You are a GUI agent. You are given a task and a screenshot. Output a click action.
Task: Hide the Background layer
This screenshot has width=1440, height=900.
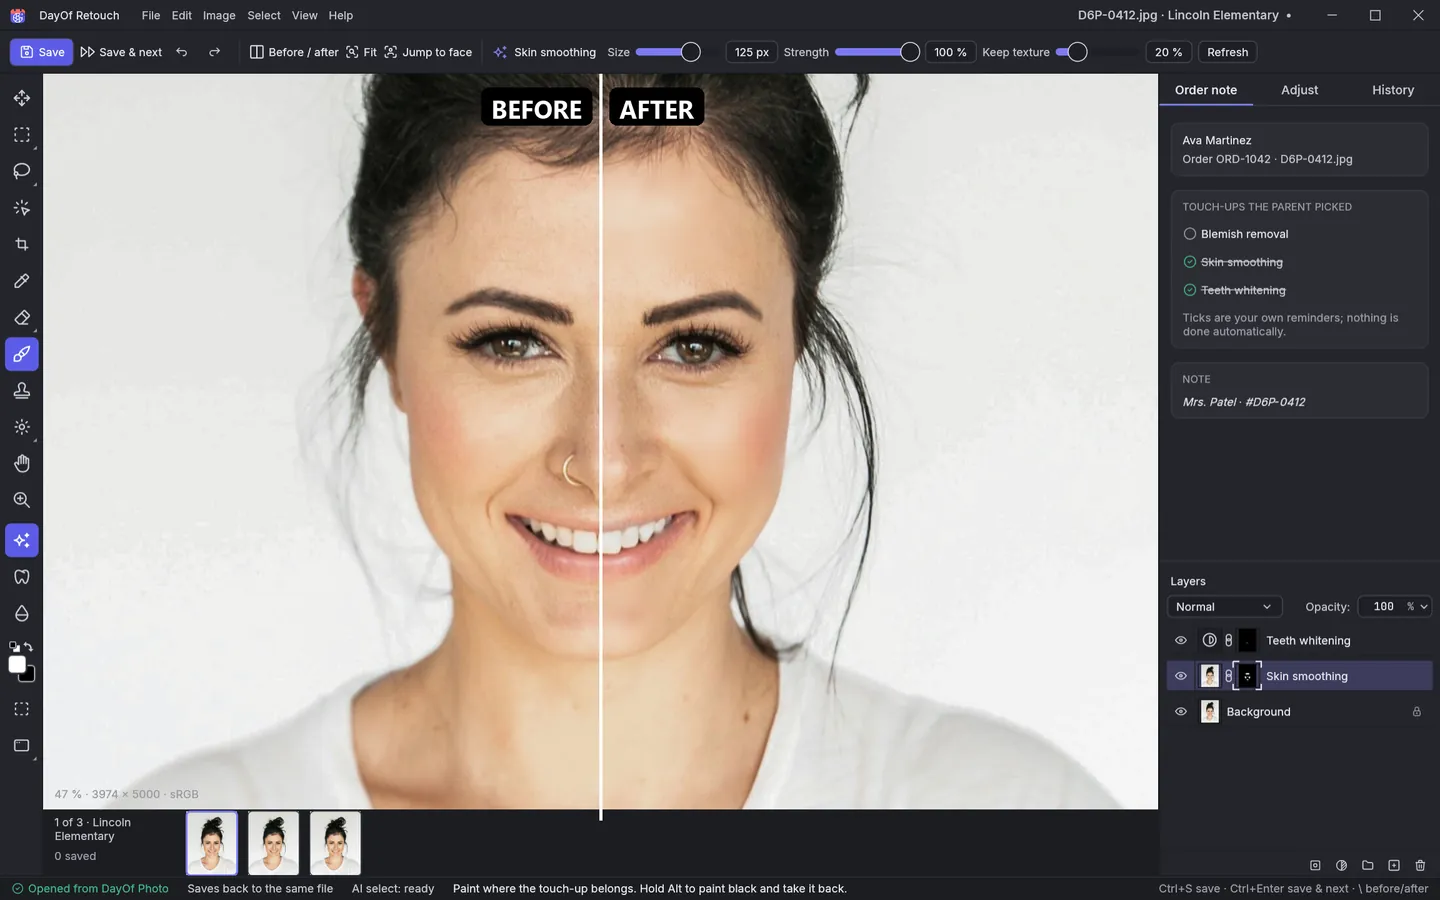[x=1181, y=712]
